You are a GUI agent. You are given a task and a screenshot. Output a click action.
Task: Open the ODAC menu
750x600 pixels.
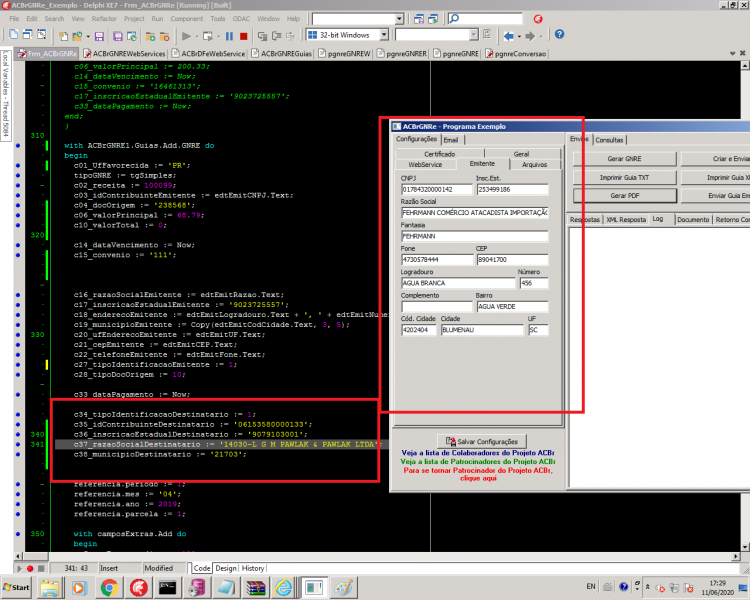[241, 19]
